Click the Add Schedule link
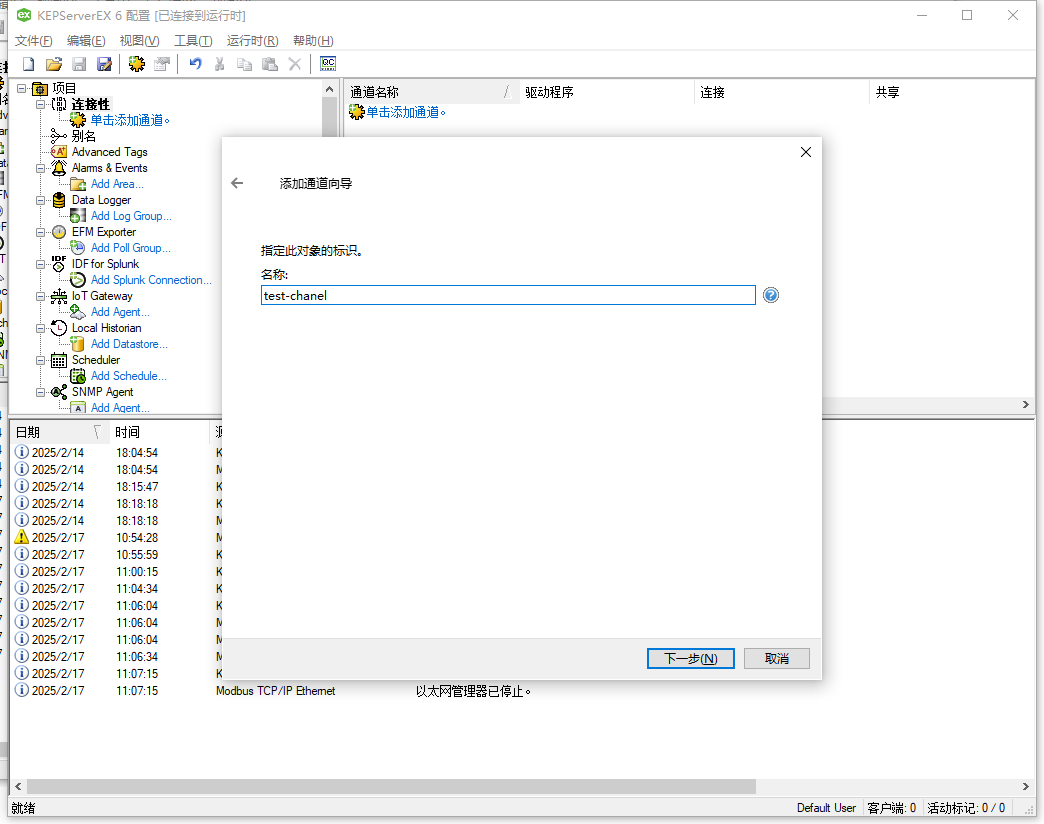Viewport: 1044px width, 824px height. click(129, 375)
